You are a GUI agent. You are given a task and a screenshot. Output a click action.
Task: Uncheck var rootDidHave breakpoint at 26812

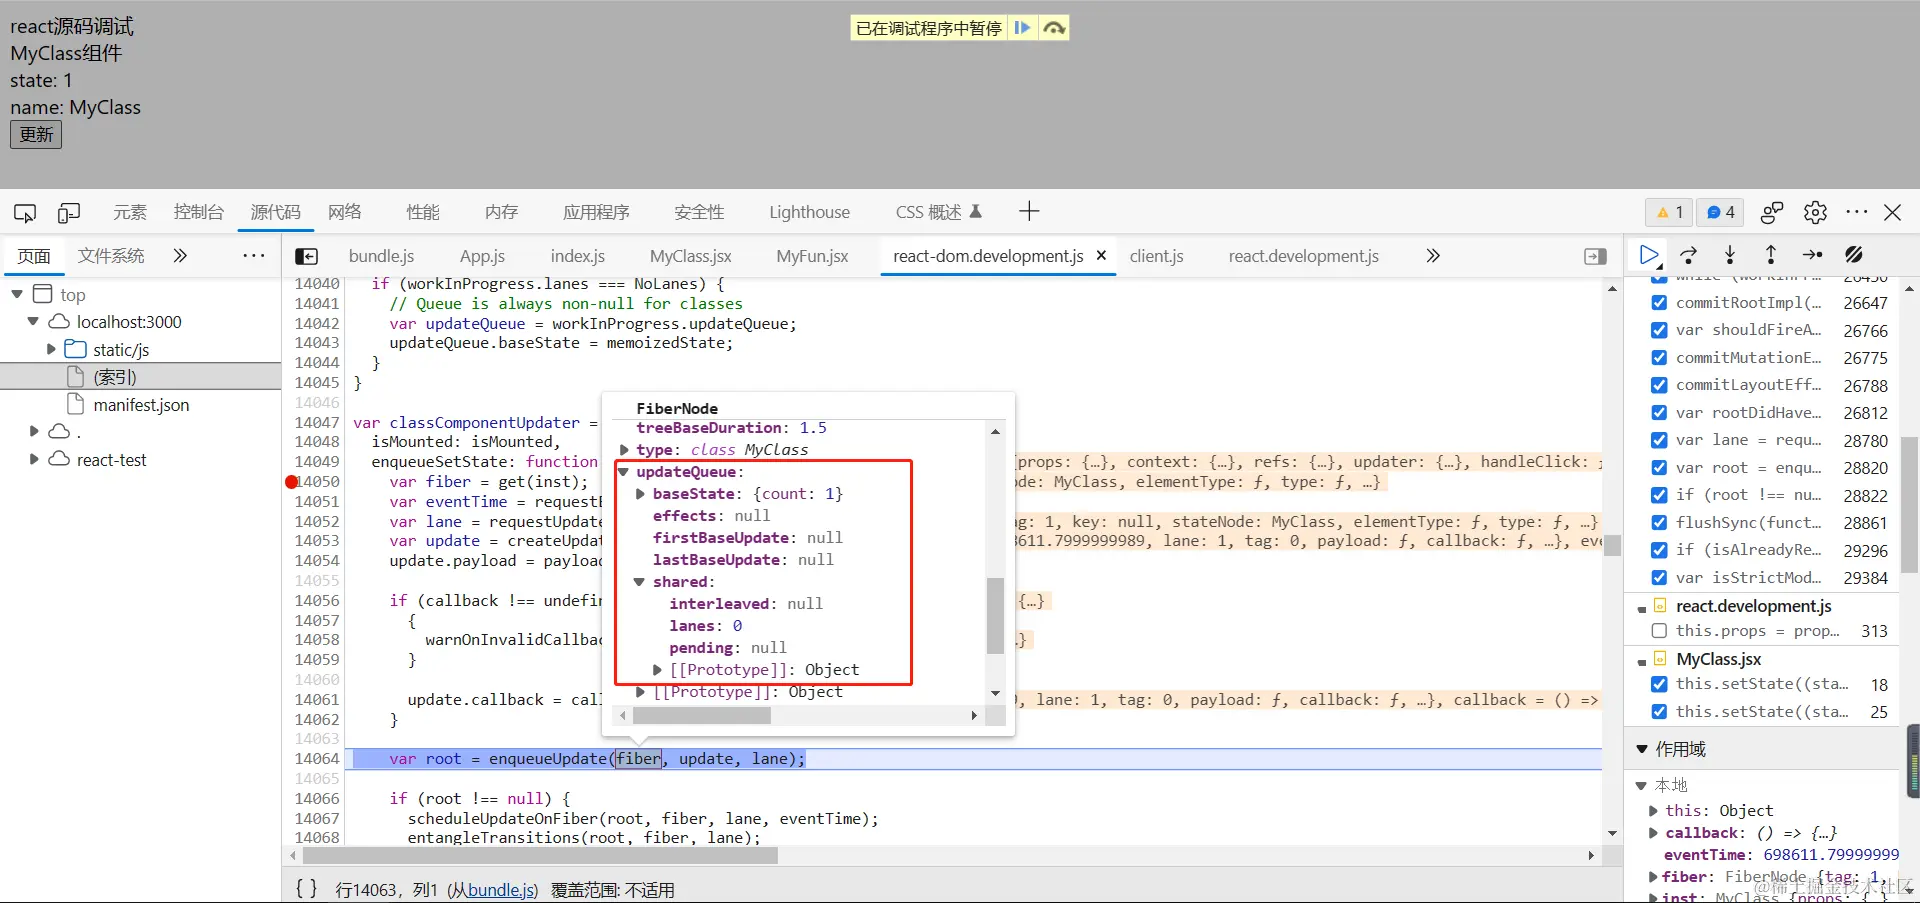(x=1659, y=413)
